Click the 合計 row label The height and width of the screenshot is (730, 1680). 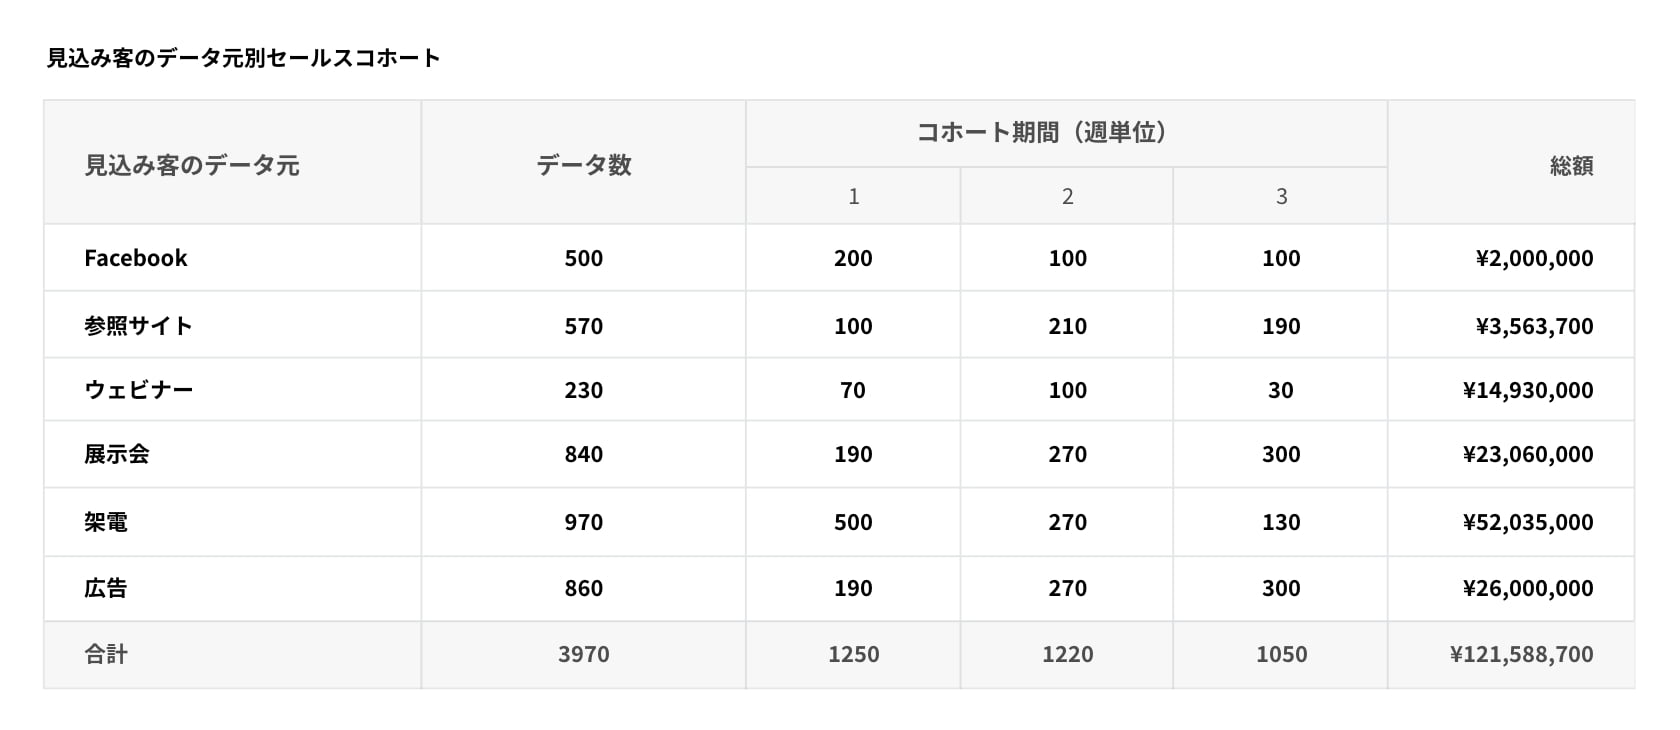(x=106, y=654)
